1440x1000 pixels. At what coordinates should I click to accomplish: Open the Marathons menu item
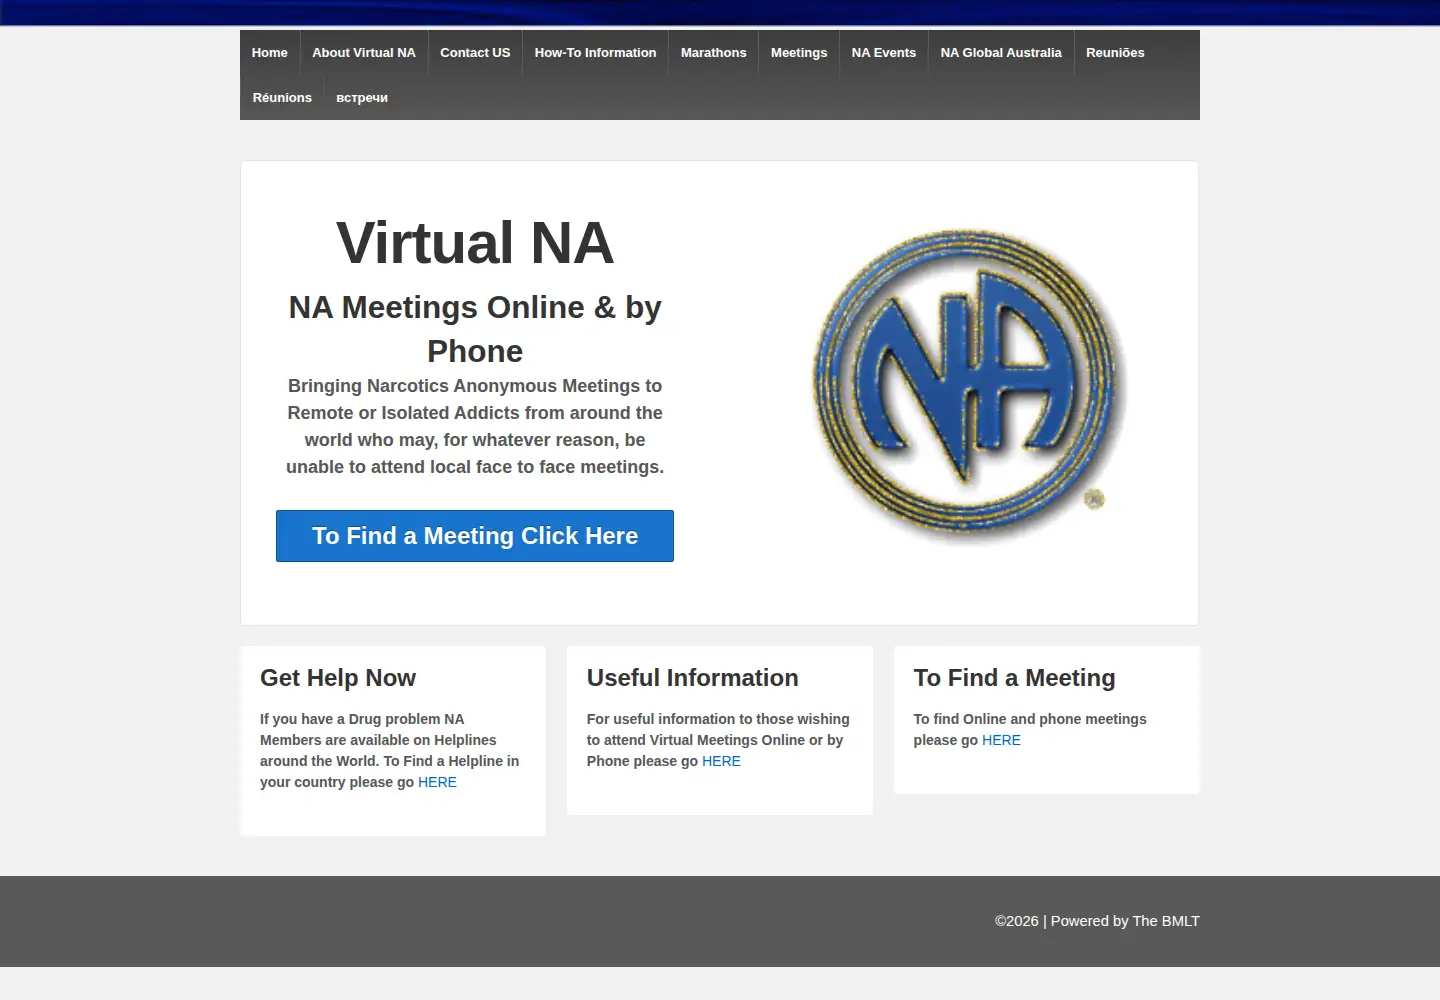click(714, 53)
